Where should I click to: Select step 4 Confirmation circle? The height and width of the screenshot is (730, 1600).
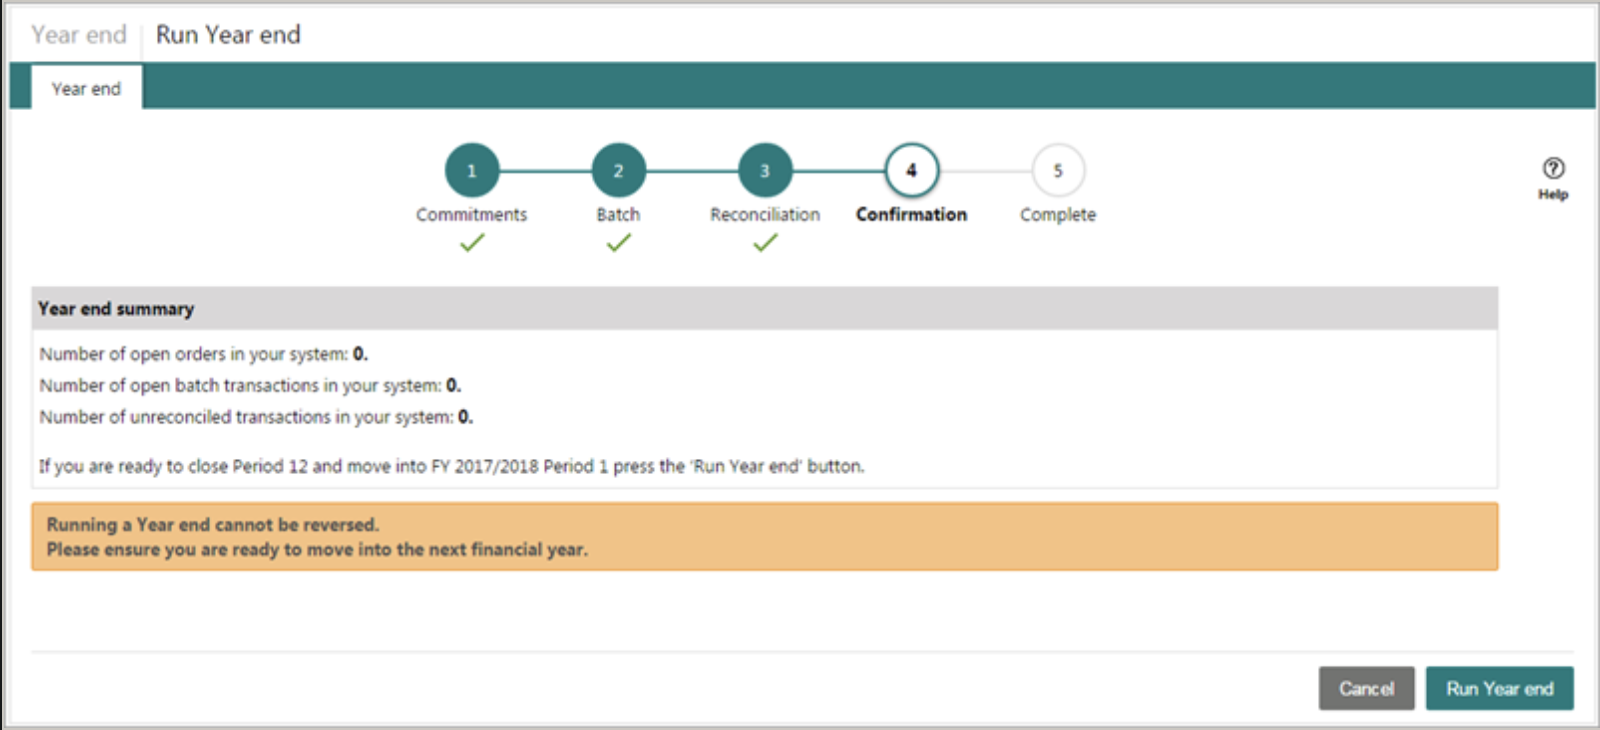click(911, 170)
